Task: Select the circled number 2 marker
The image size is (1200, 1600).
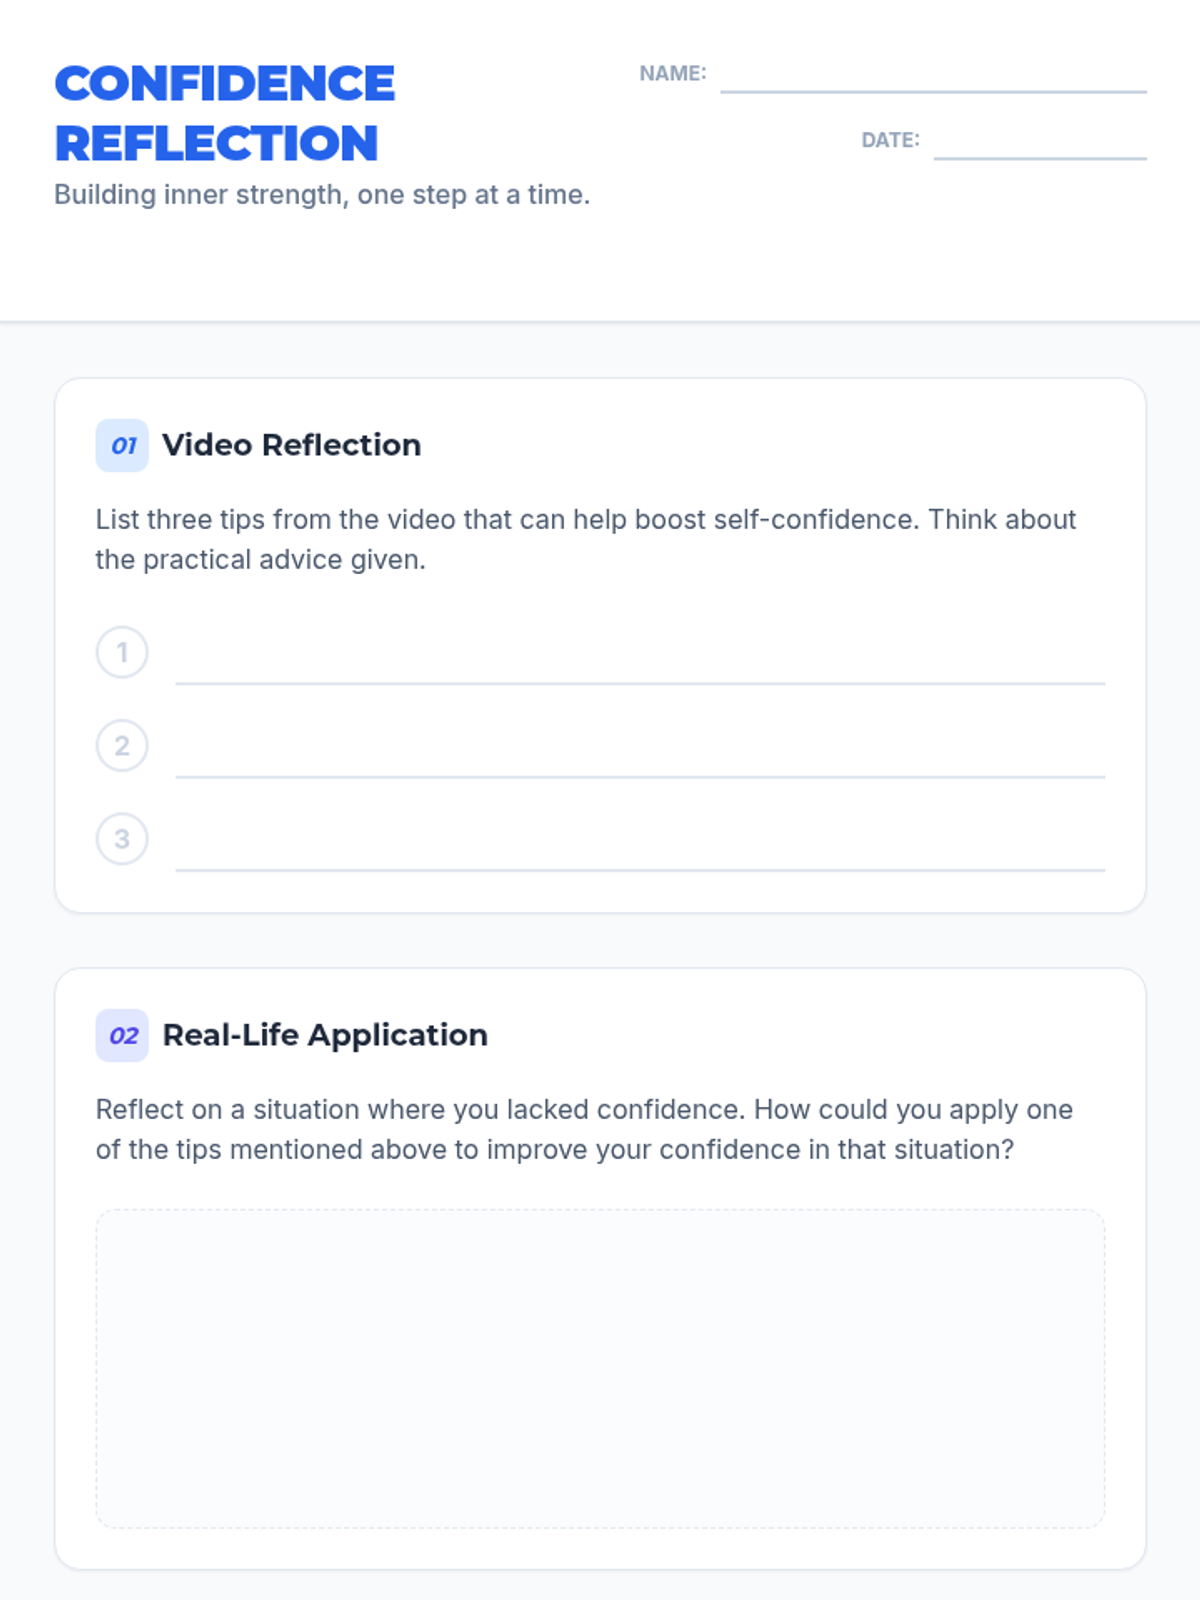Action: tap(122, 745)
